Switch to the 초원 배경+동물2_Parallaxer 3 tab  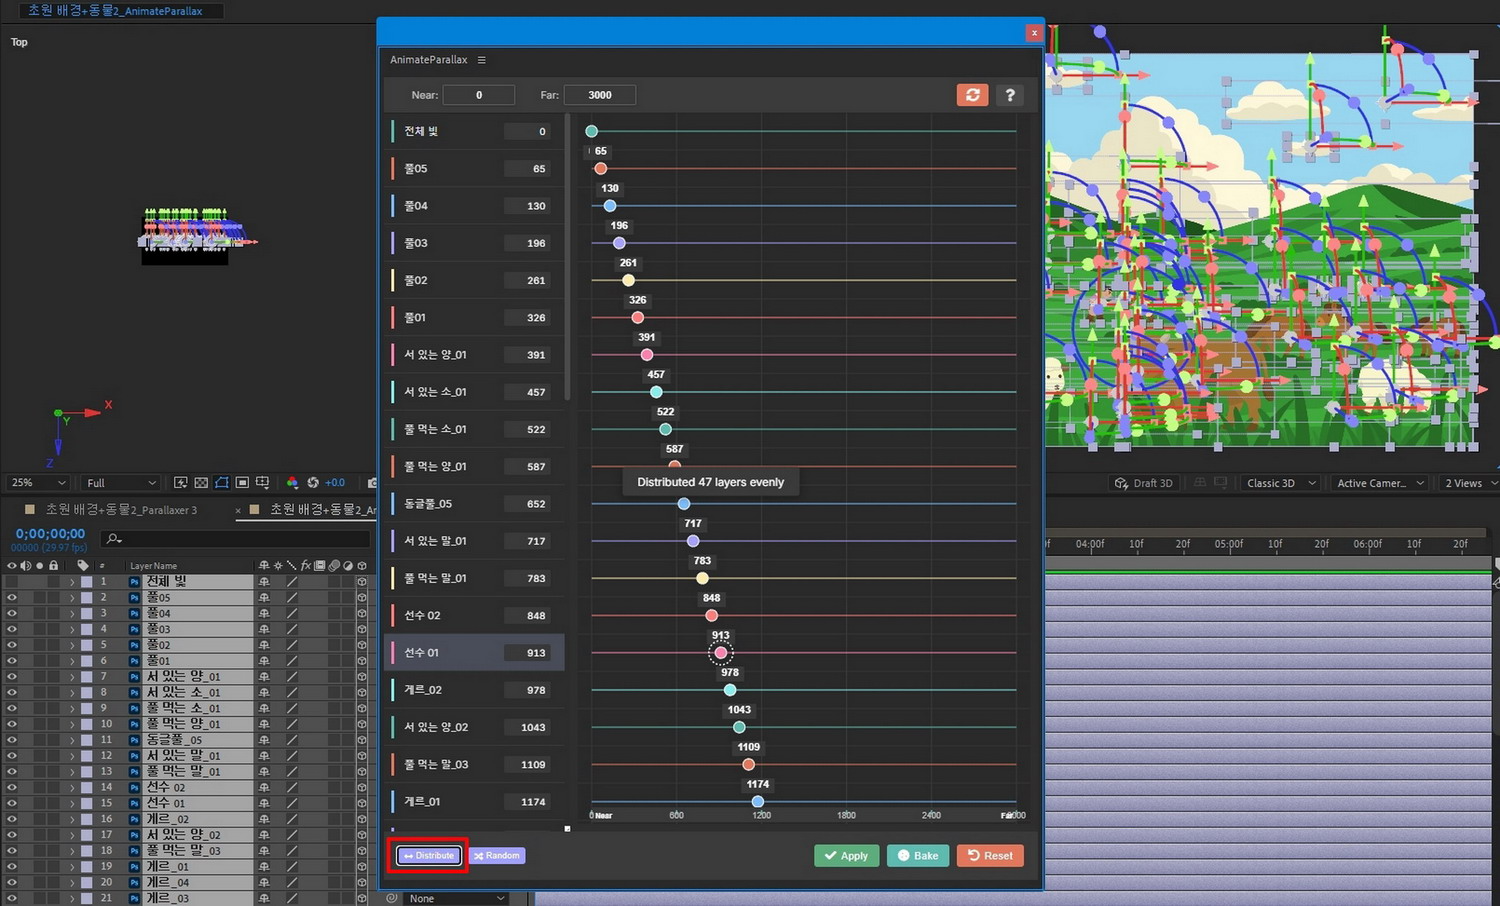click(121, 510)
